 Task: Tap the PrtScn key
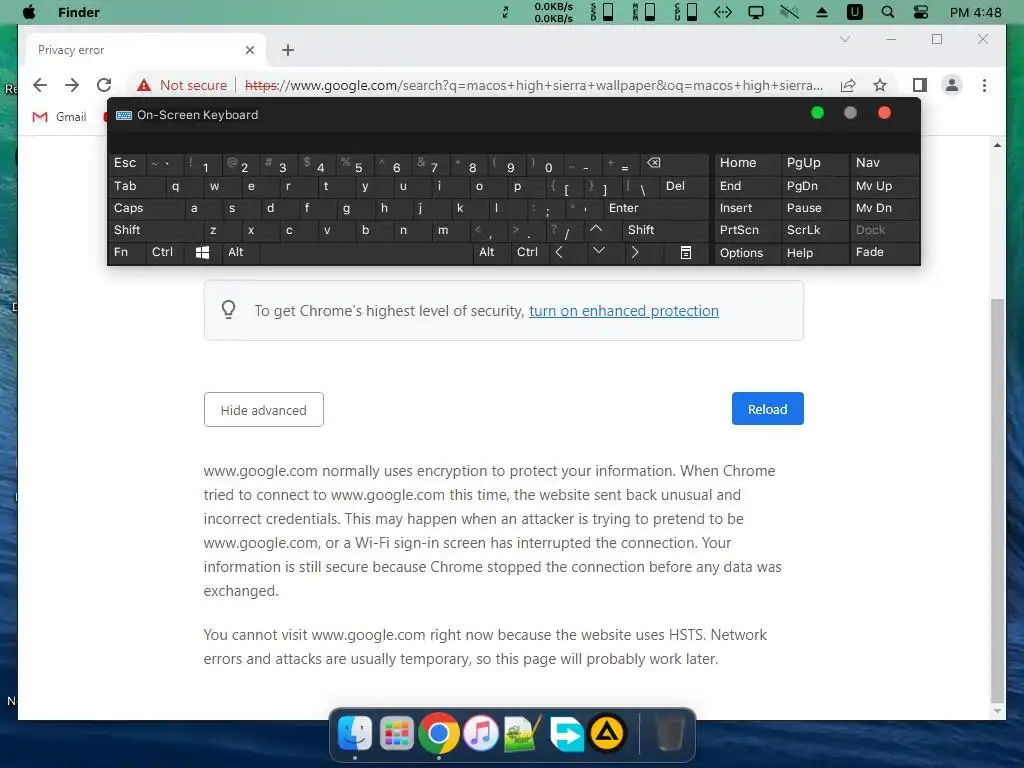(746, 230)
